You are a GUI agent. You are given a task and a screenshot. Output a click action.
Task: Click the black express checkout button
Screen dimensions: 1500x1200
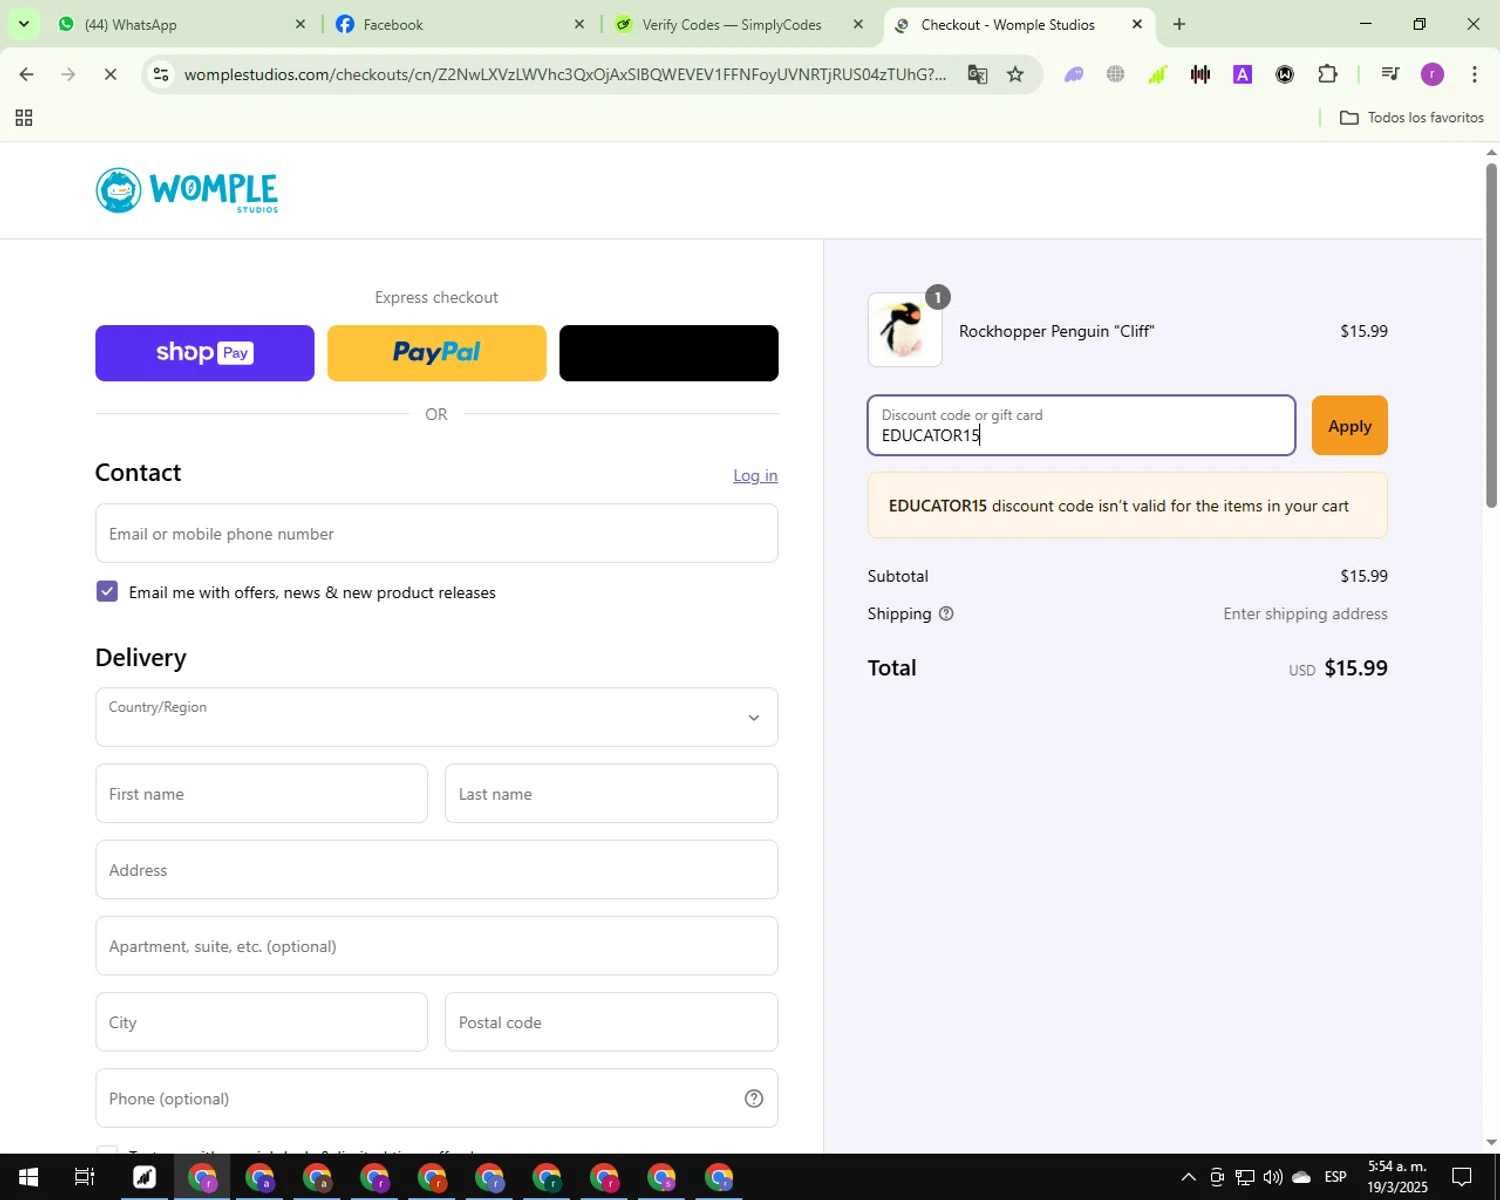[669, 353]
